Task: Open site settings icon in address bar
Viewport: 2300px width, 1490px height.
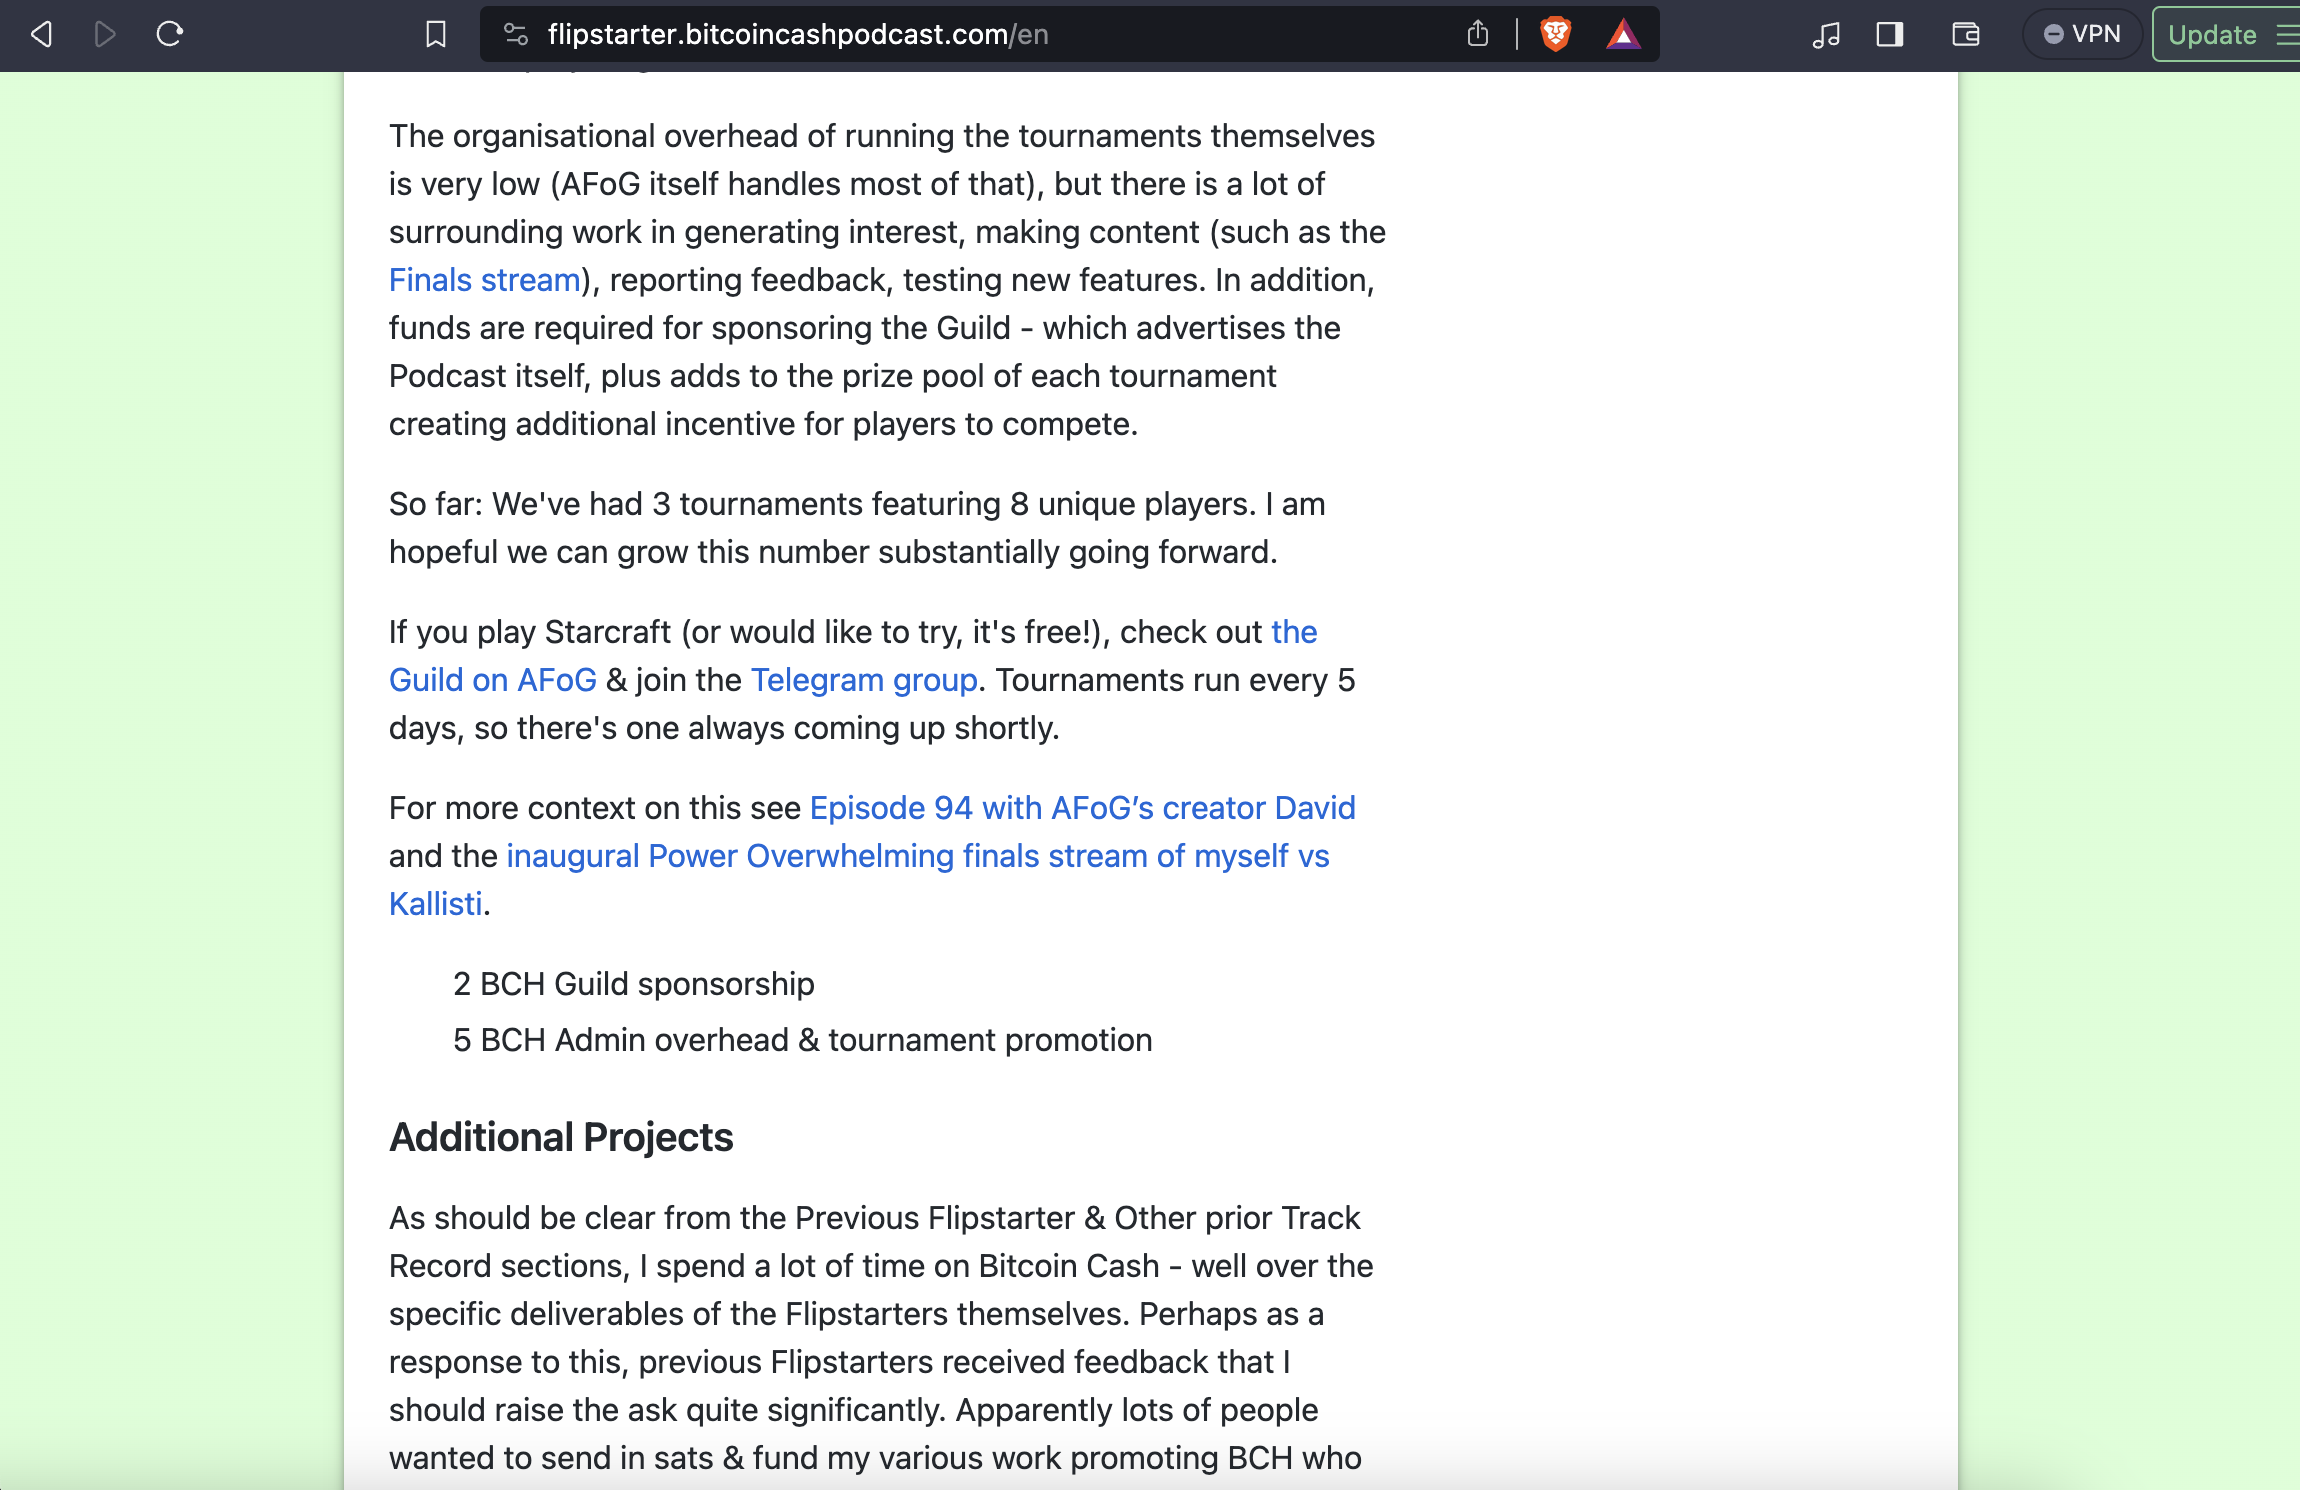Action: click(515, 35)
